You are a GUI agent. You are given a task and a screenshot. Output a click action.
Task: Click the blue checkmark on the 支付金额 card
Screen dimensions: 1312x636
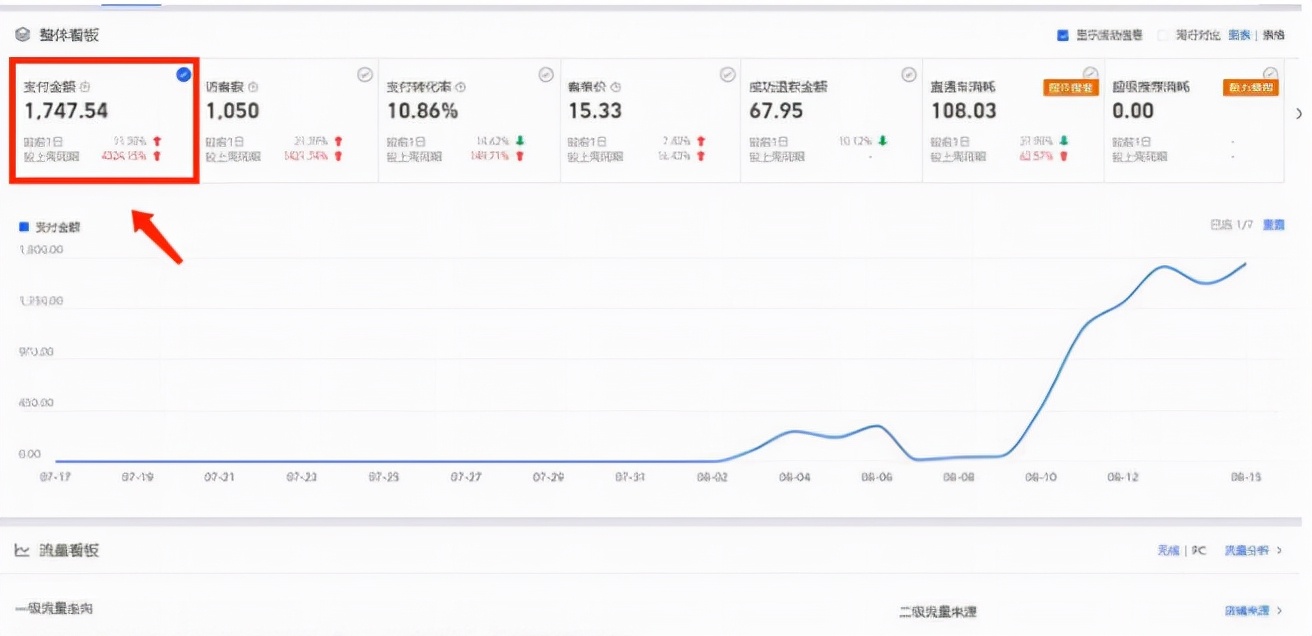point(184,72)
